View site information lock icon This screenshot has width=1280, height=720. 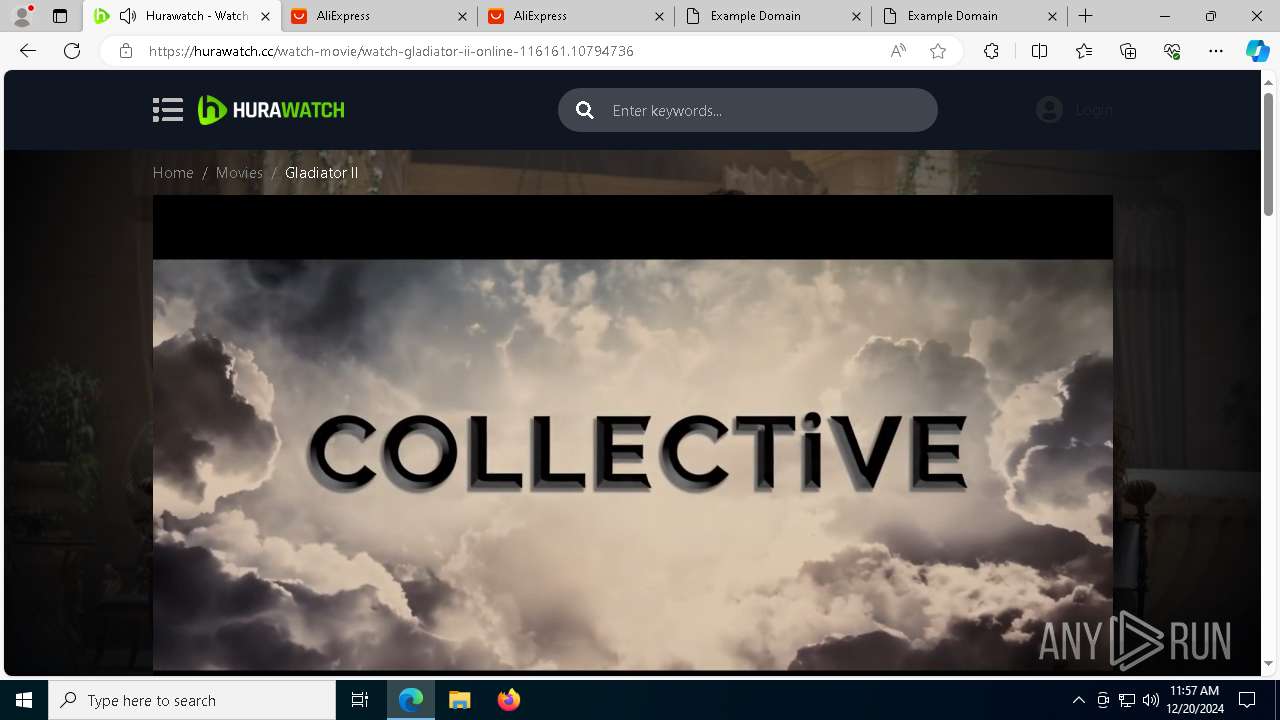point(126,51)
